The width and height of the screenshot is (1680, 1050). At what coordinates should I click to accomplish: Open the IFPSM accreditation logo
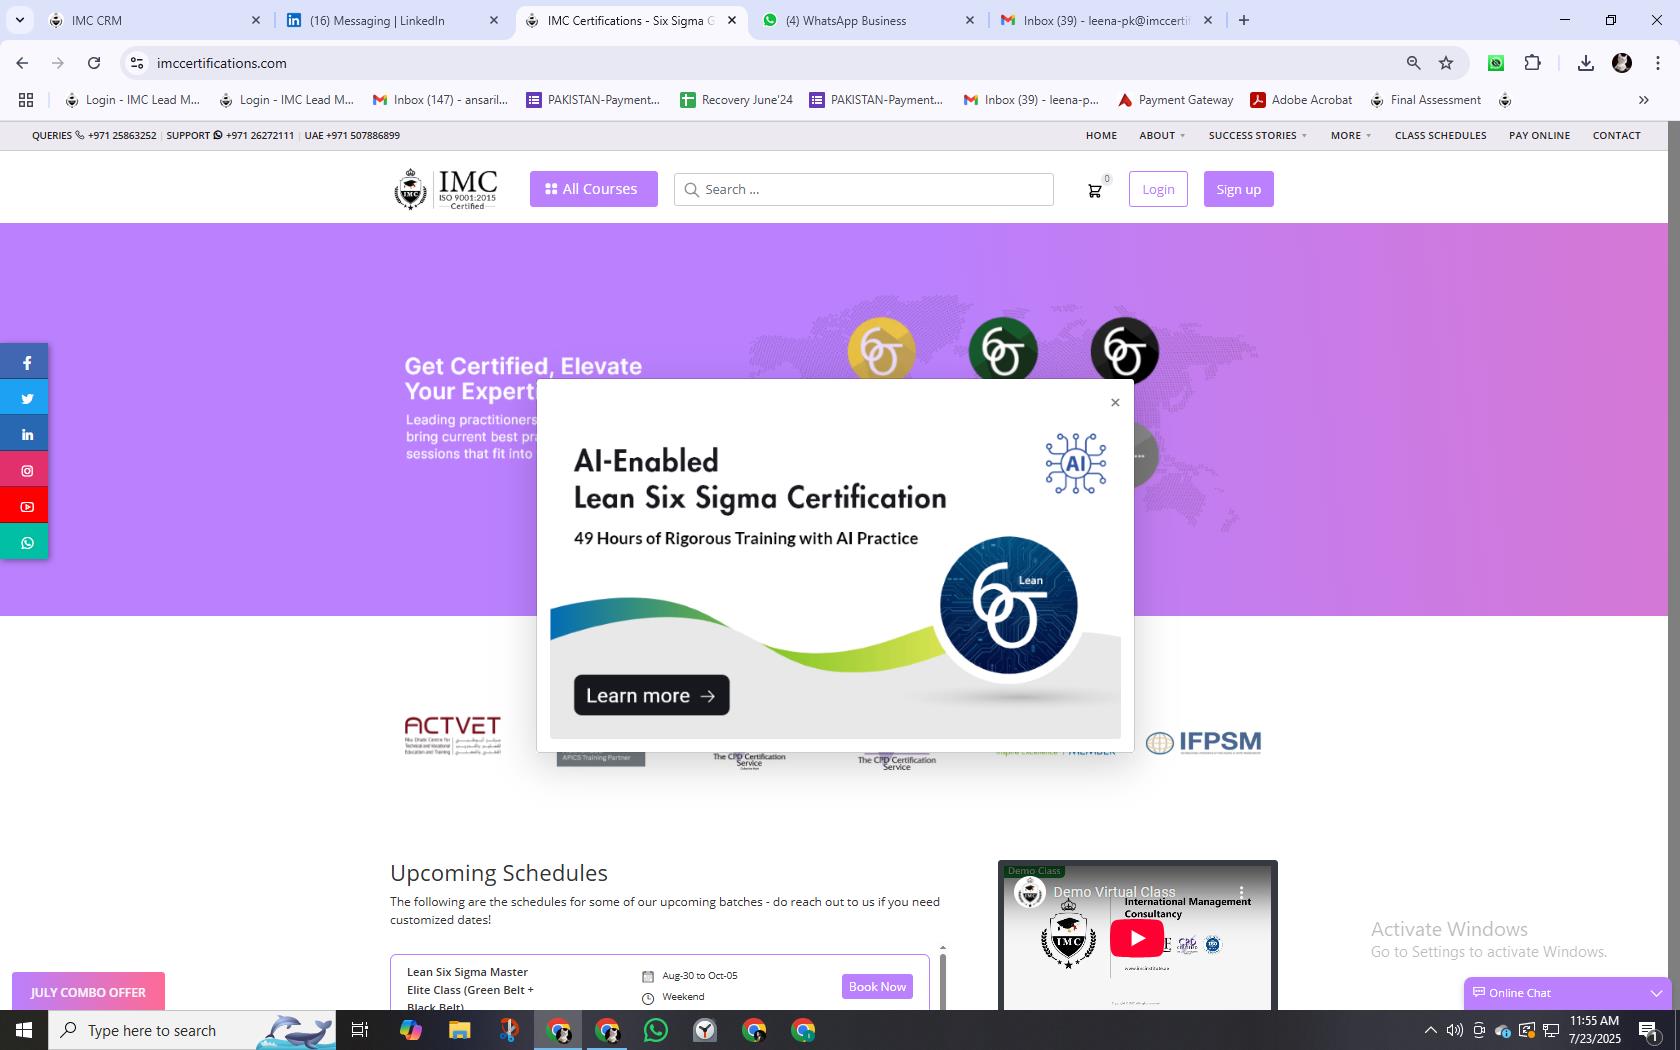point(1203,742)
